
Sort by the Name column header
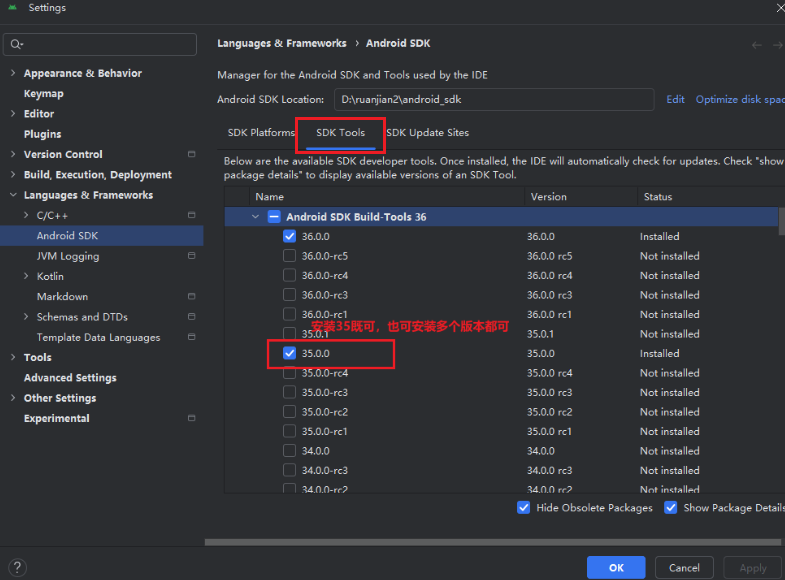(386, 197)
